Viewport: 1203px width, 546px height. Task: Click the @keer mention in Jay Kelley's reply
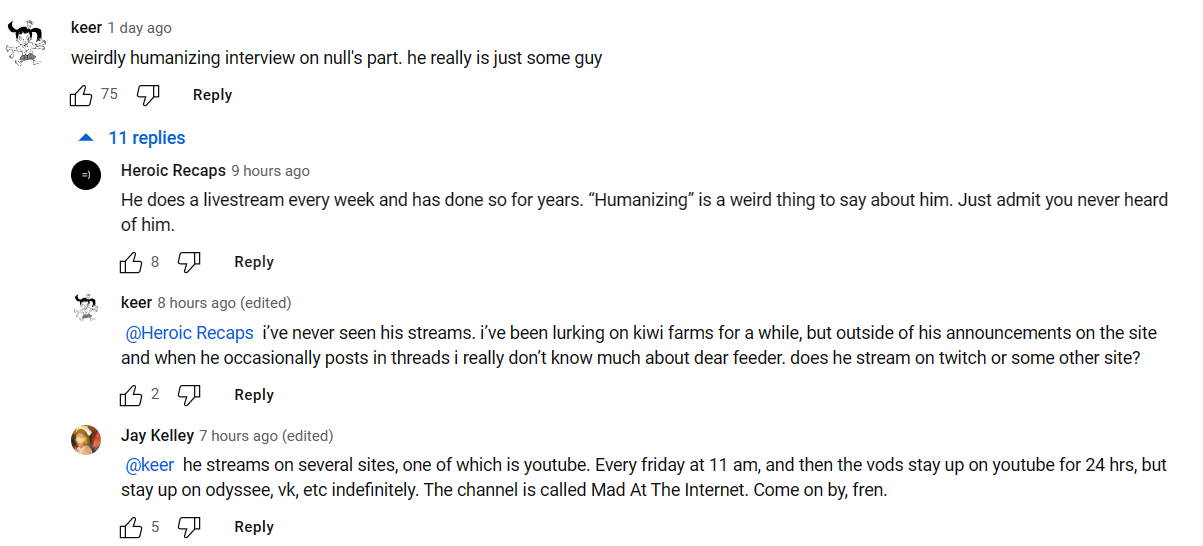[x=150, y=465]
